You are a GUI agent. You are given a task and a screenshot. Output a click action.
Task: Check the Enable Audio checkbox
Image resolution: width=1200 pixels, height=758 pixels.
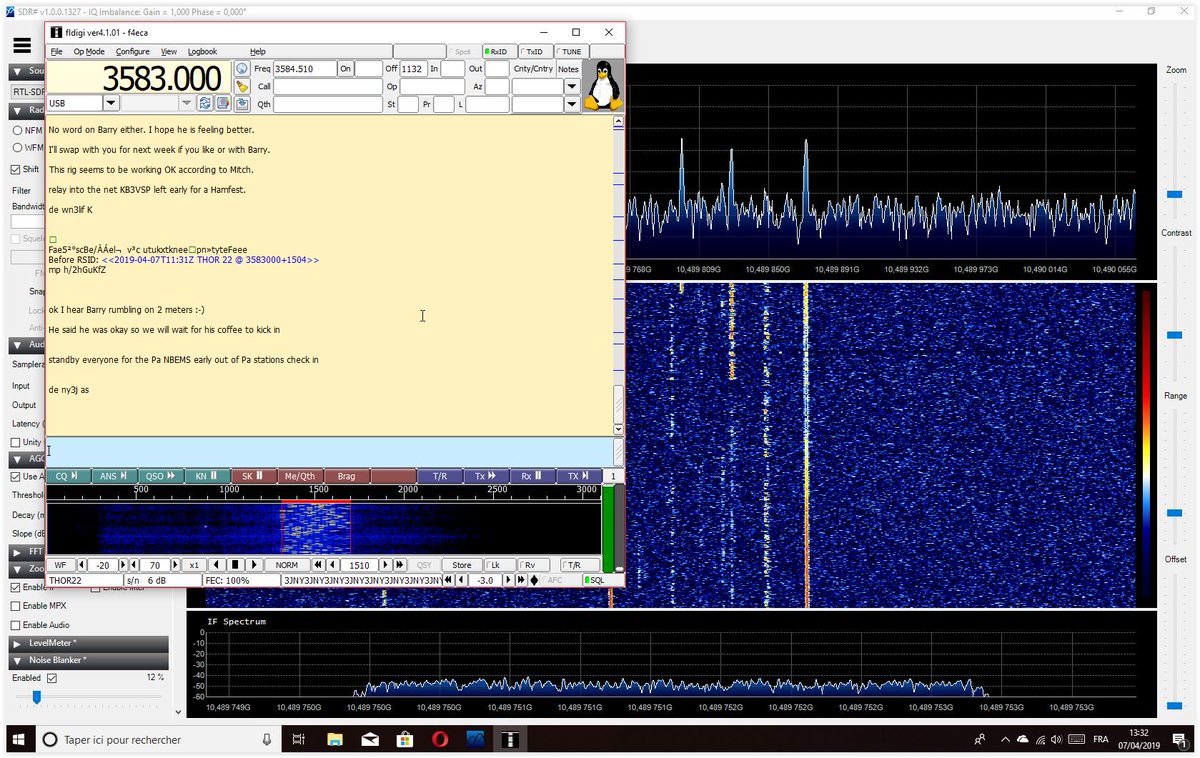[x=15, y=625]
